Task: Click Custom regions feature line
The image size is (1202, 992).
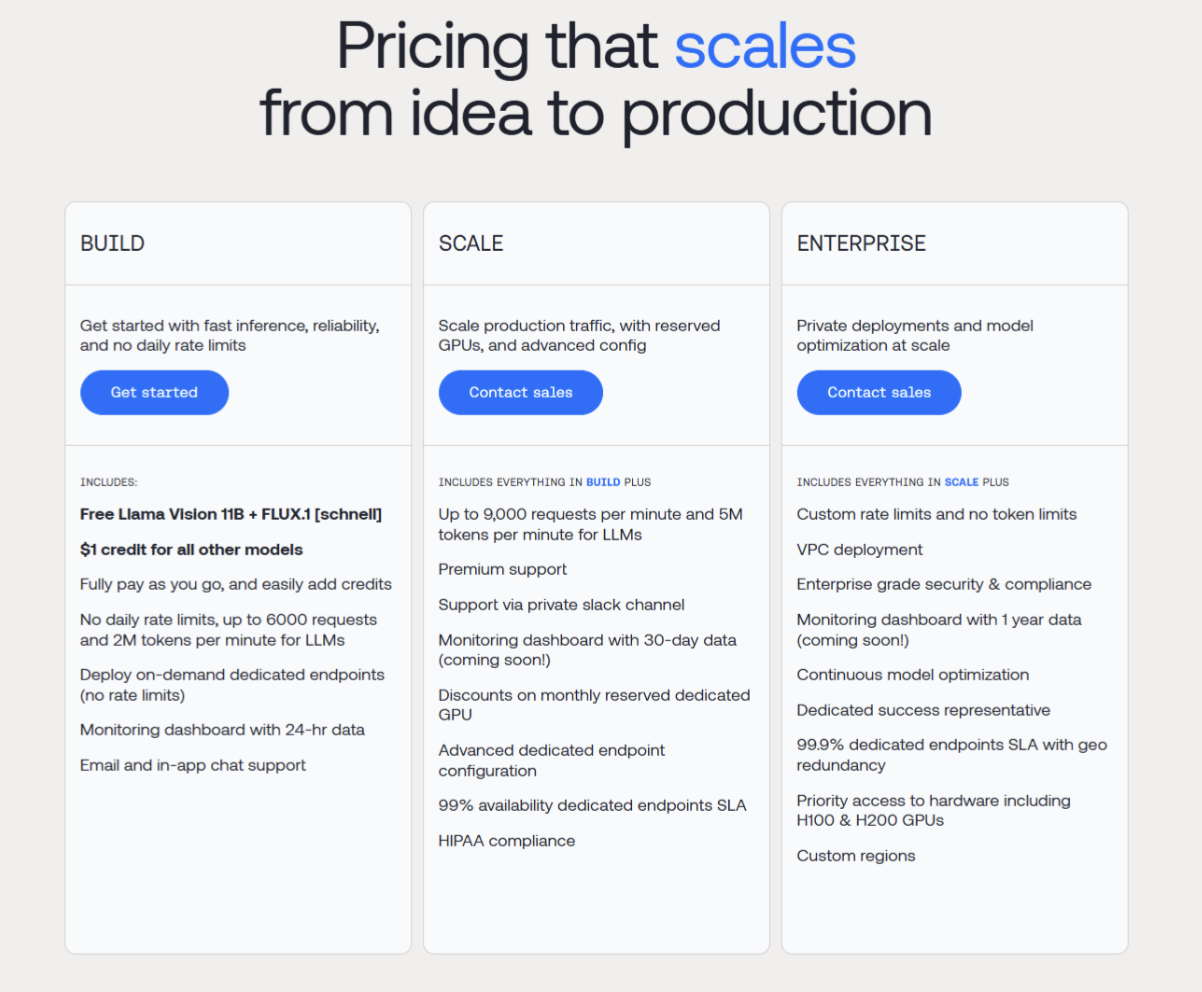Action: point(856,856)
